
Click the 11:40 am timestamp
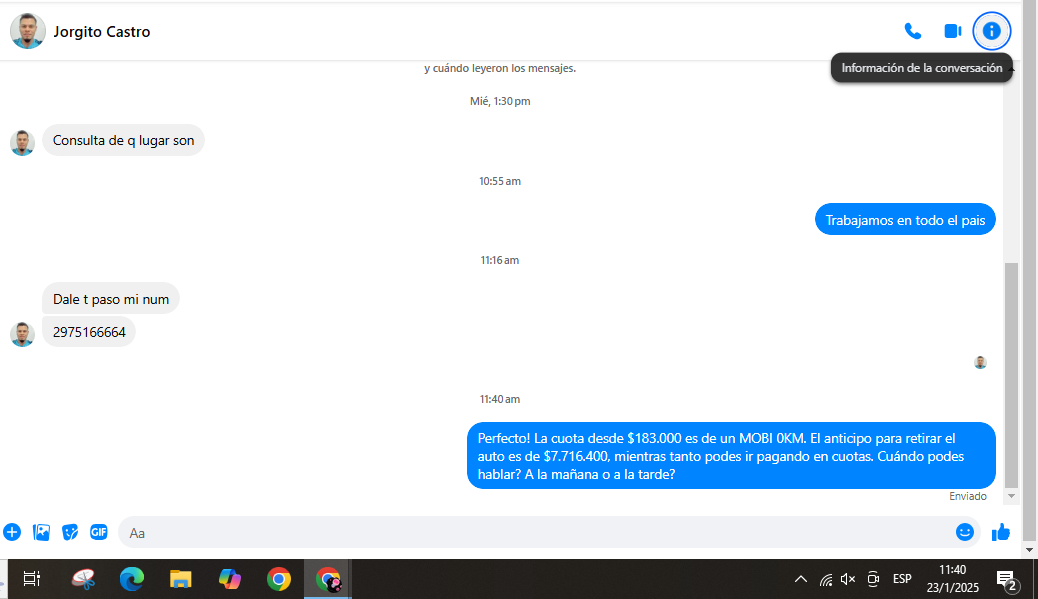[x=500, y=399]
